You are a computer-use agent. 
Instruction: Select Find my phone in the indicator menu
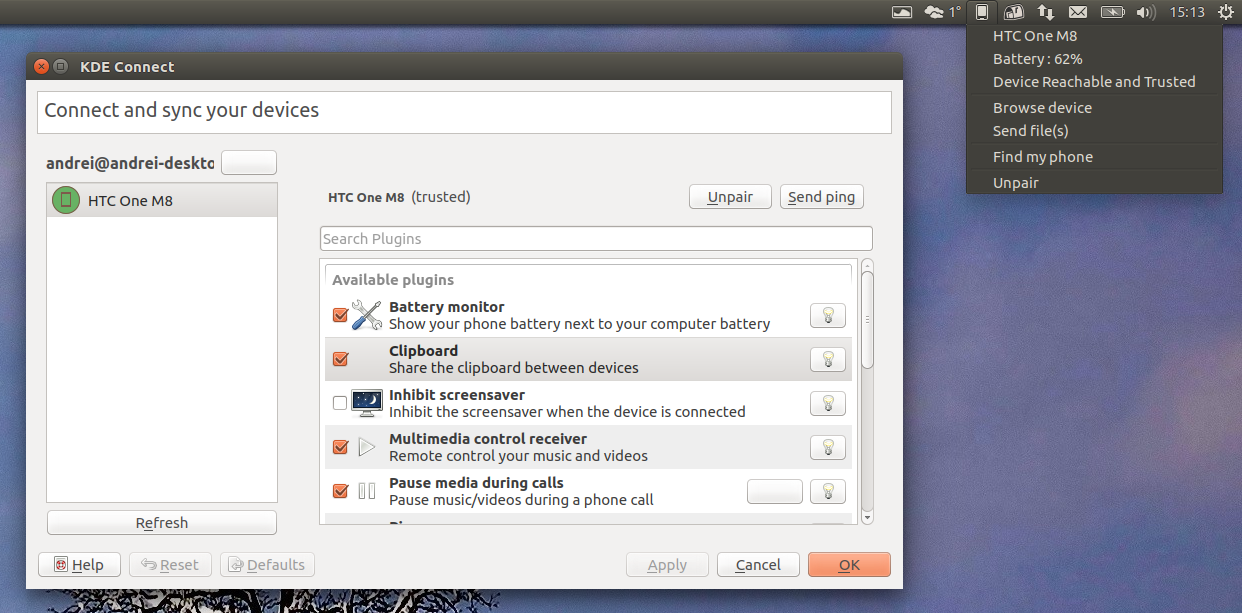[x=1042, y=156]
